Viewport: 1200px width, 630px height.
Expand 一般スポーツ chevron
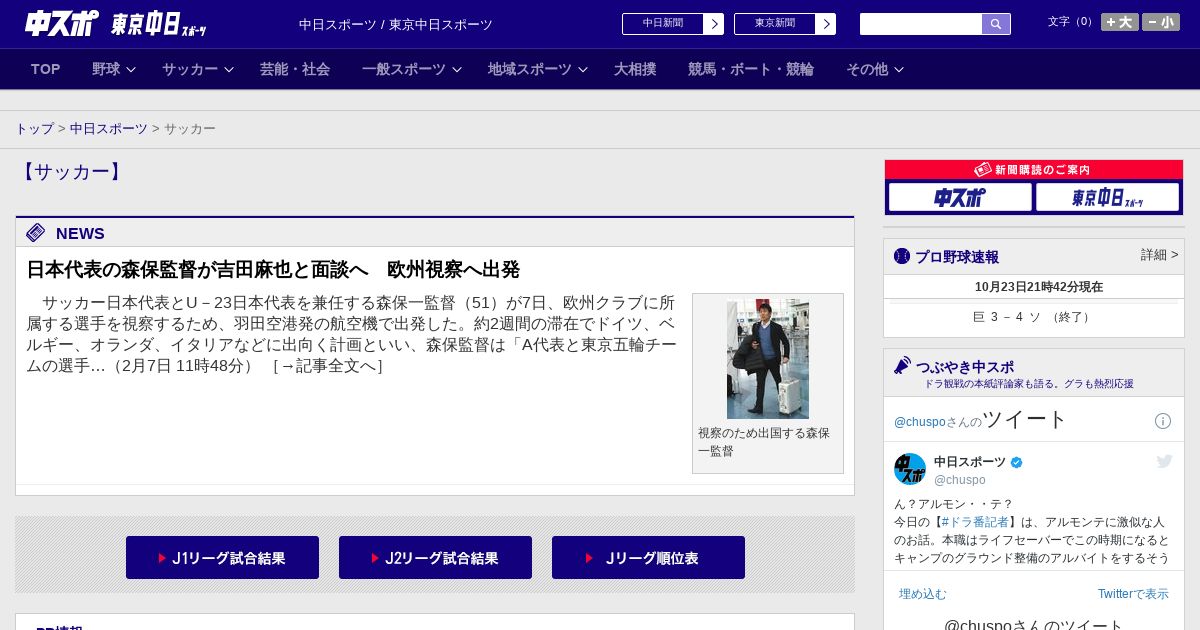click(x=457, y=70)
